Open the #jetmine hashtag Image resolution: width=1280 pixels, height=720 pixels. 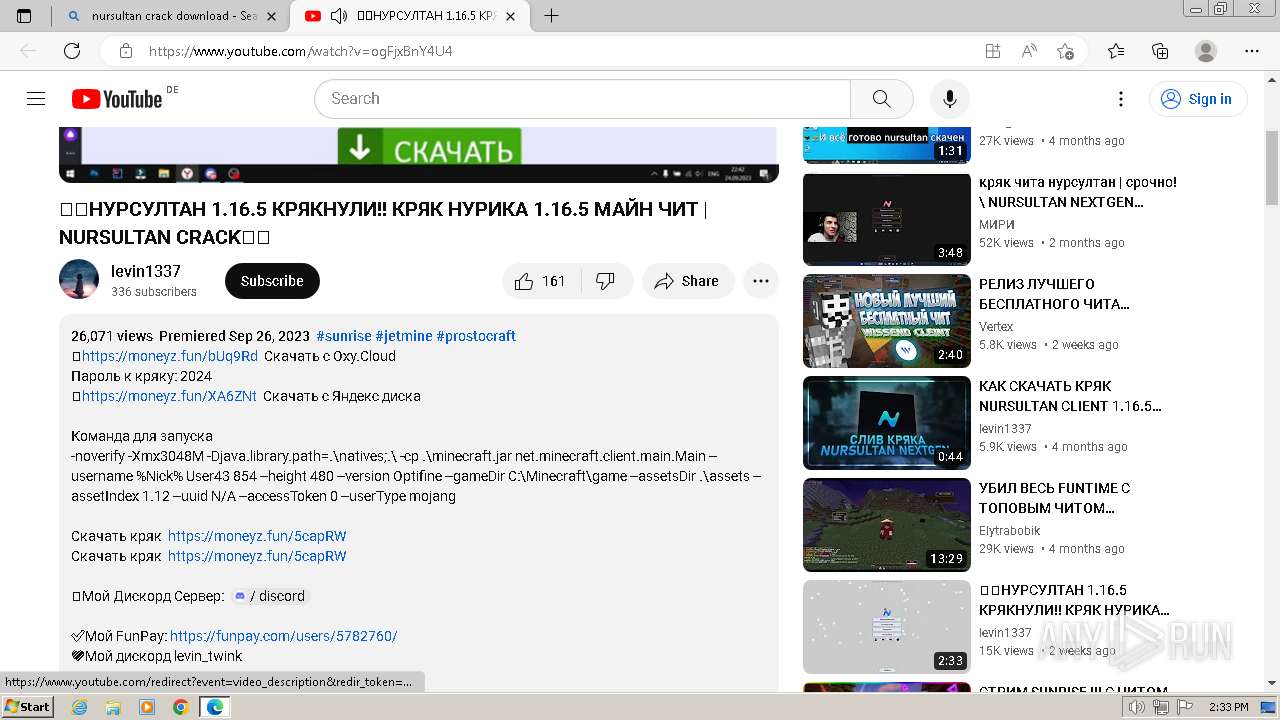pos(404,336)
